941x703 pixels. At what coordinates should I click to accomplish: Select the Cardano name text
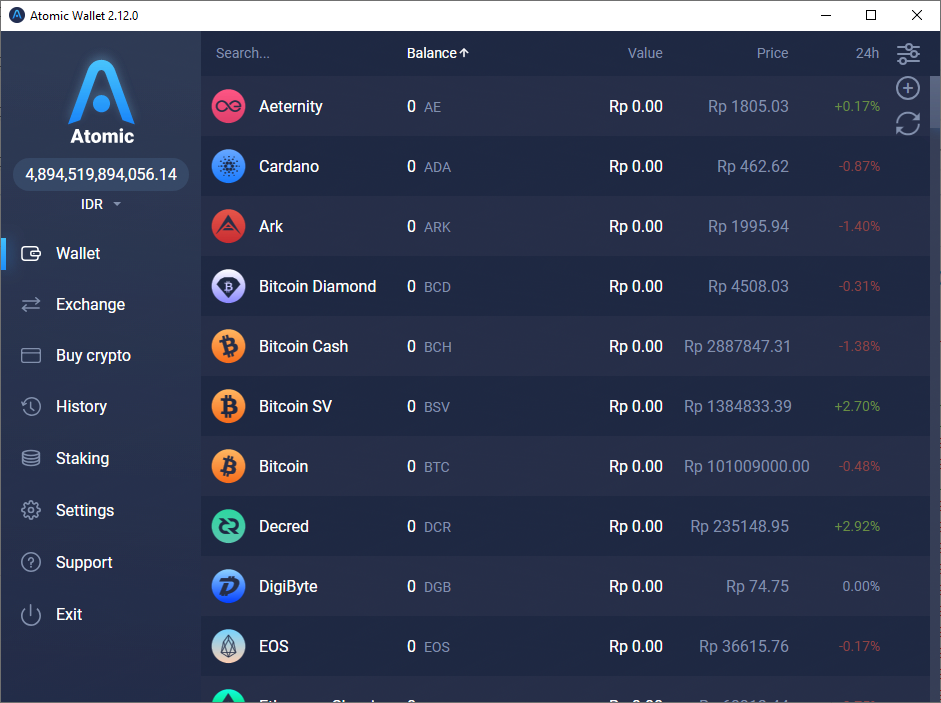pos(289,166)
